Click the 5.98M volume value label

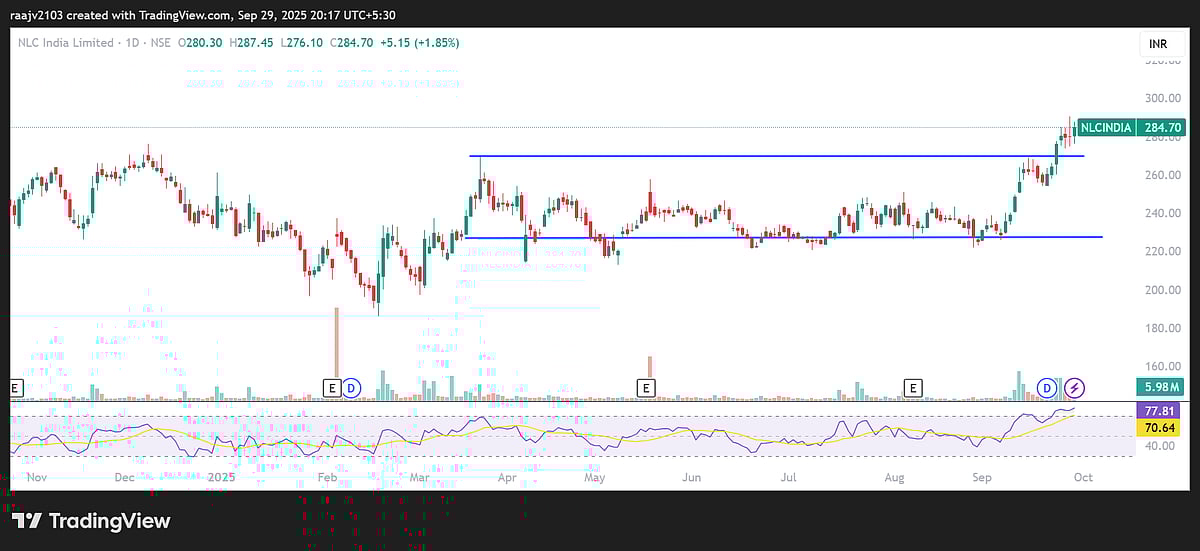click(x=1161, y=387)
